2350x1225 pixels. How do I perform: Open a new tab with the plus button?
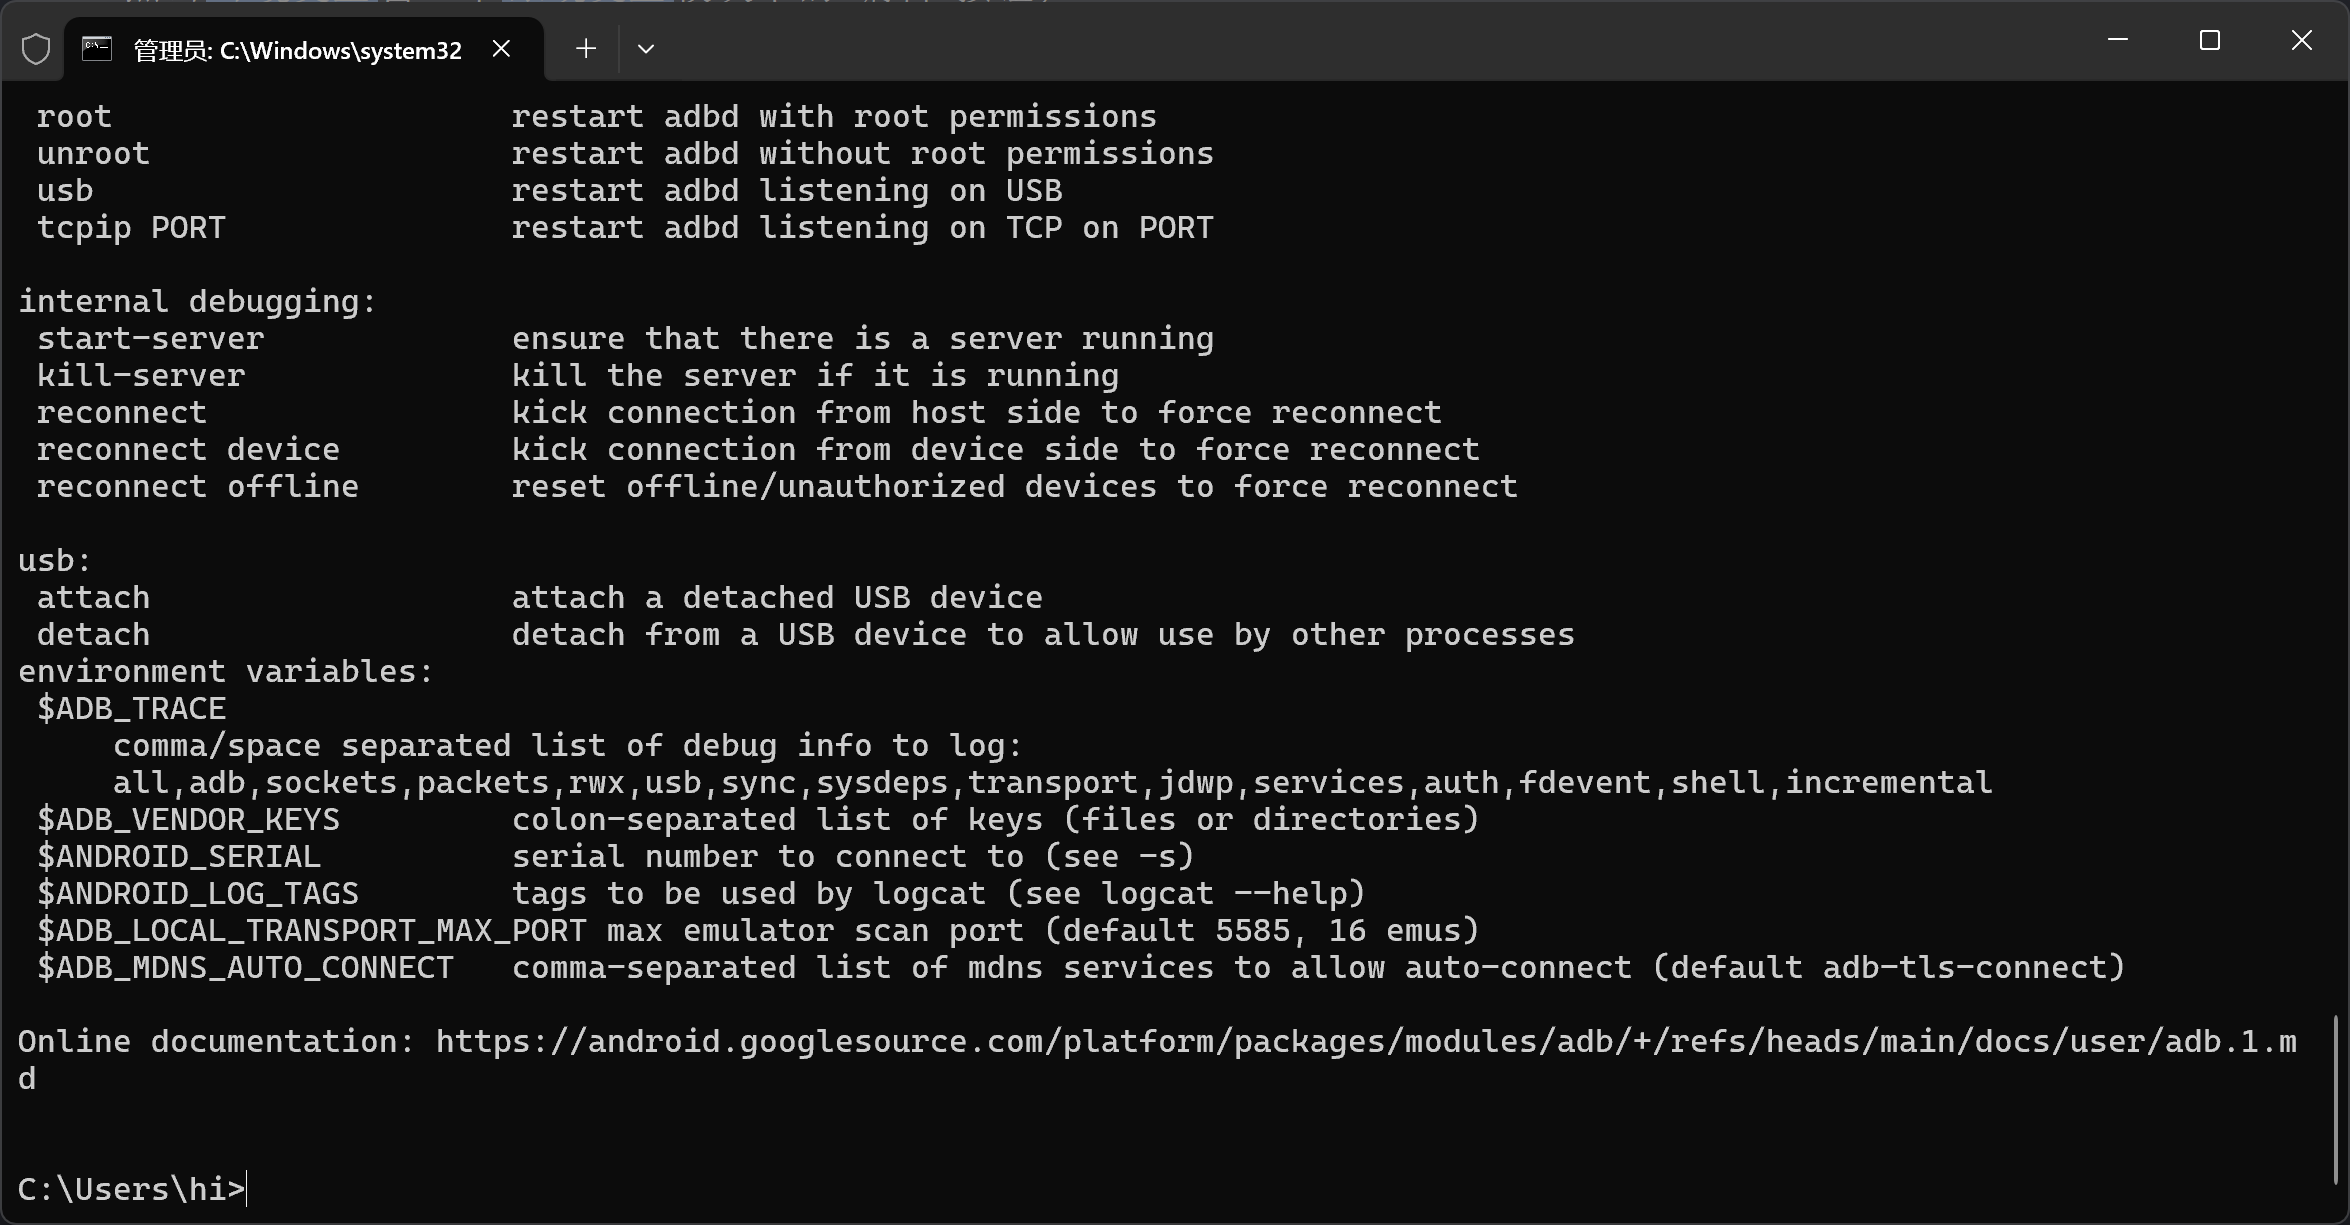tap(586, 48)
